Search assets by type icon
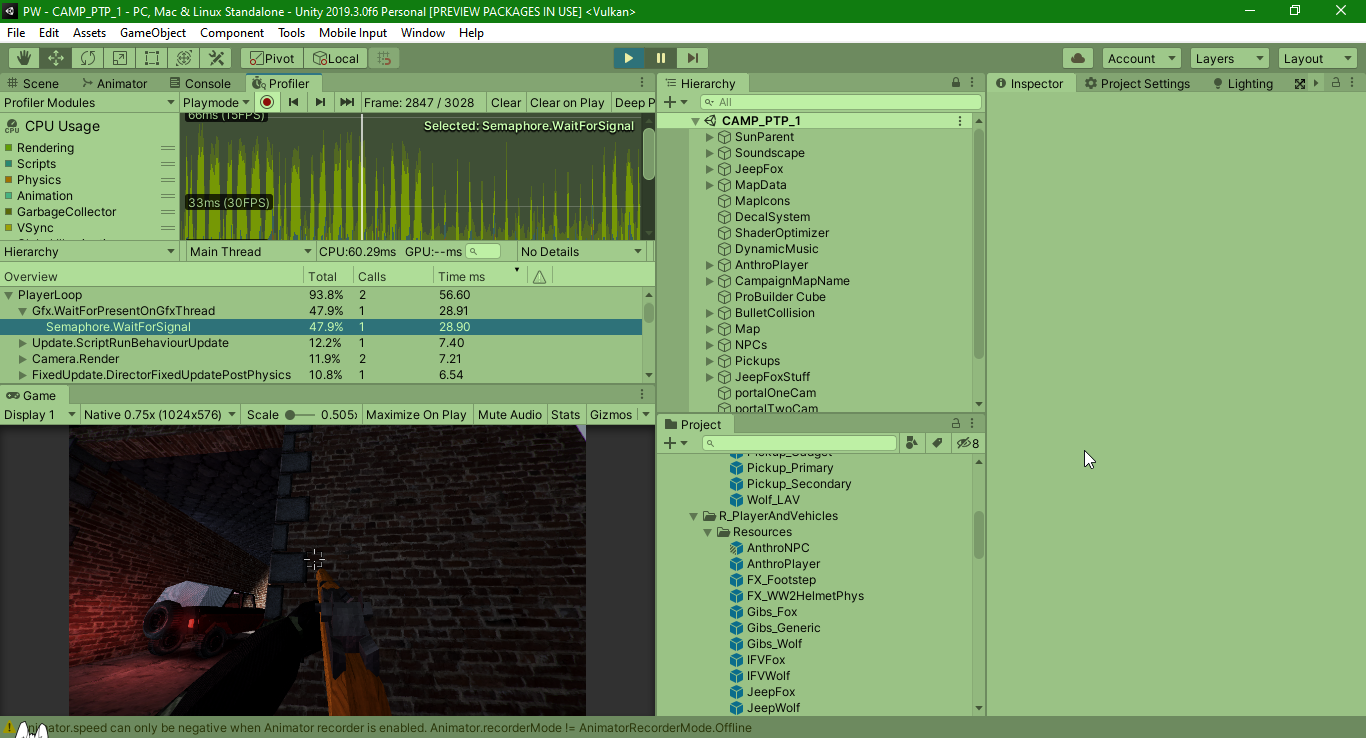1366x738 pixels. coord(912,443)
